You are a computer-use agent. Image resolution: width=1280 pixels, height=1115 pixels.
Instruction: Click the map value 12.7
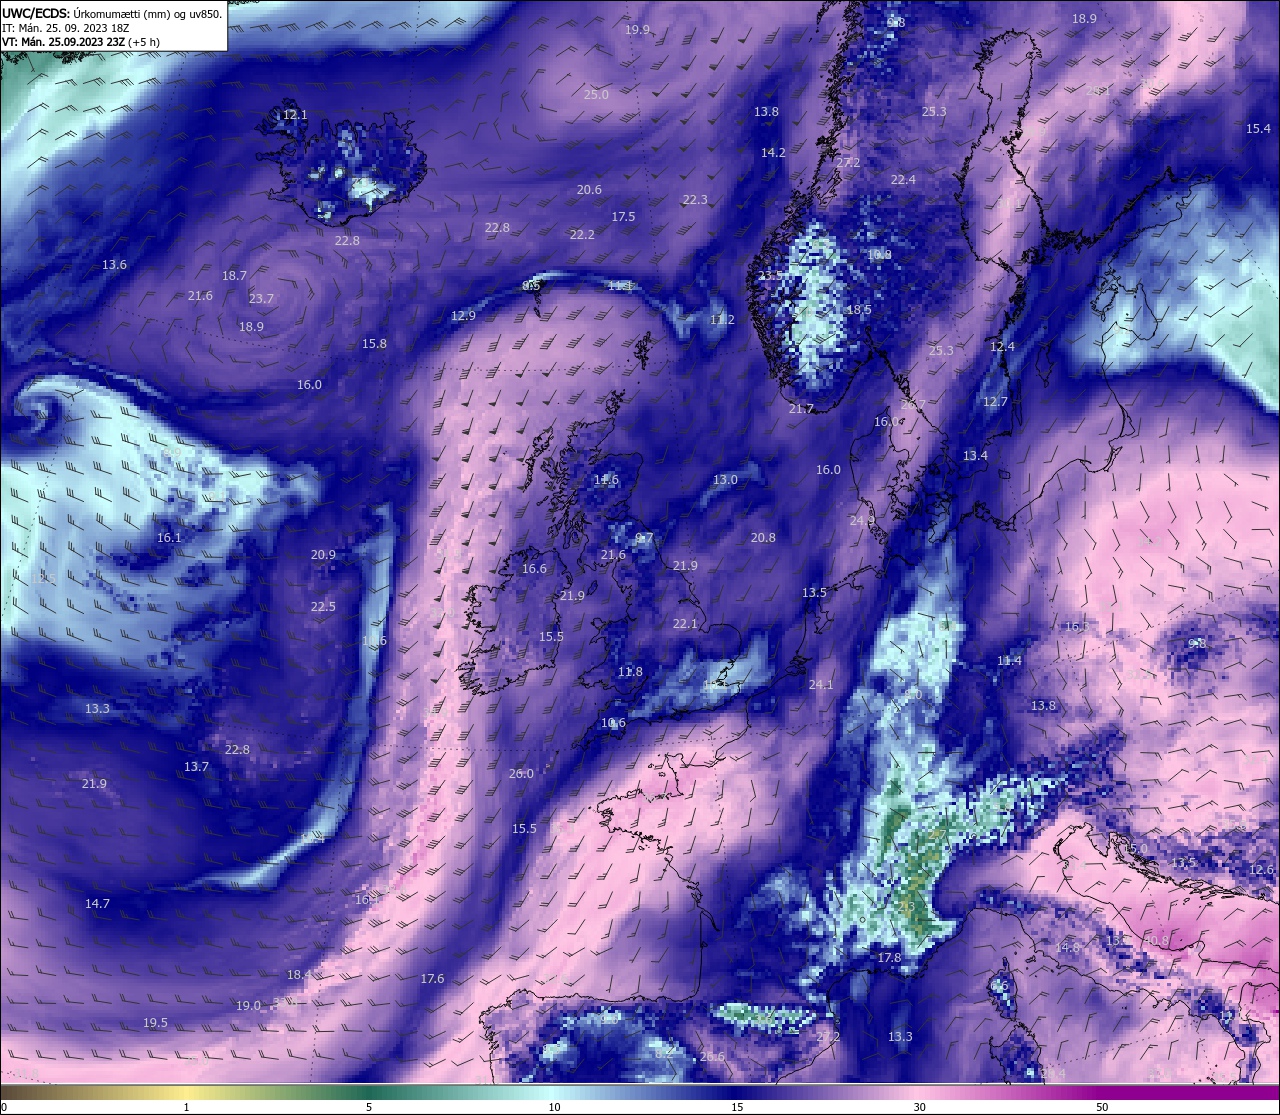995,402
